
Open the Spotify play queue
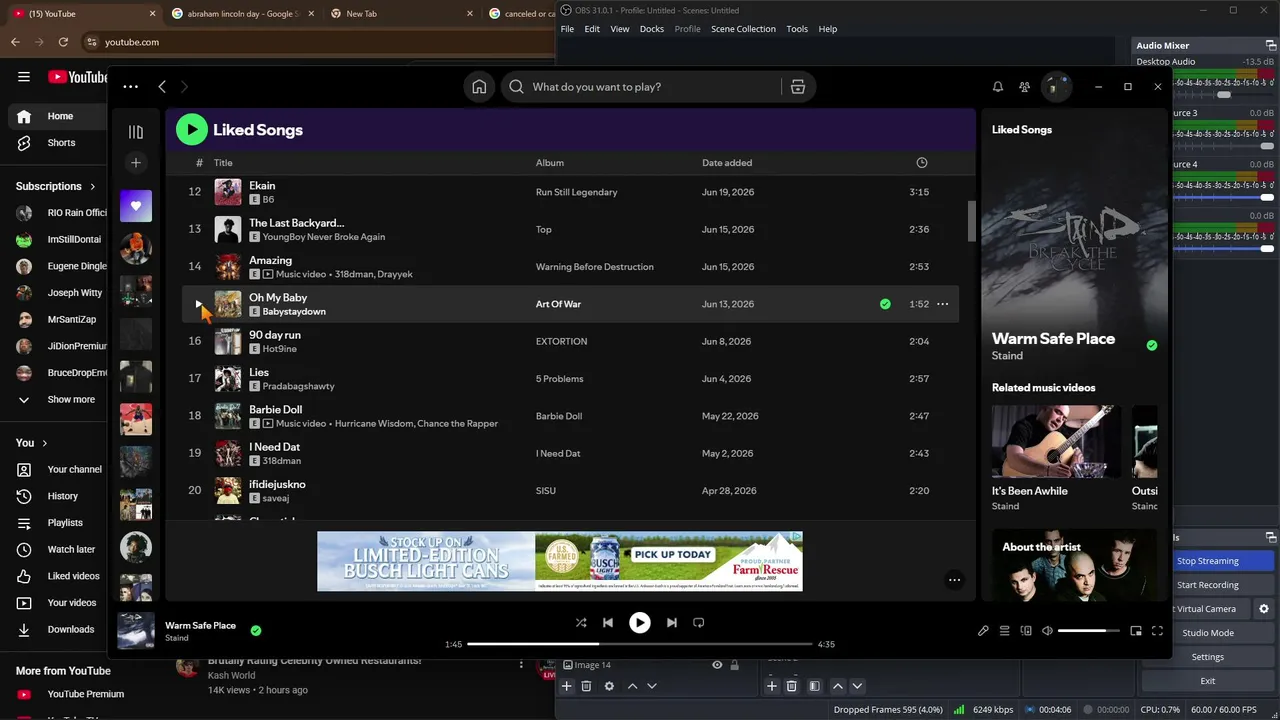click(x=1005, y=631)
